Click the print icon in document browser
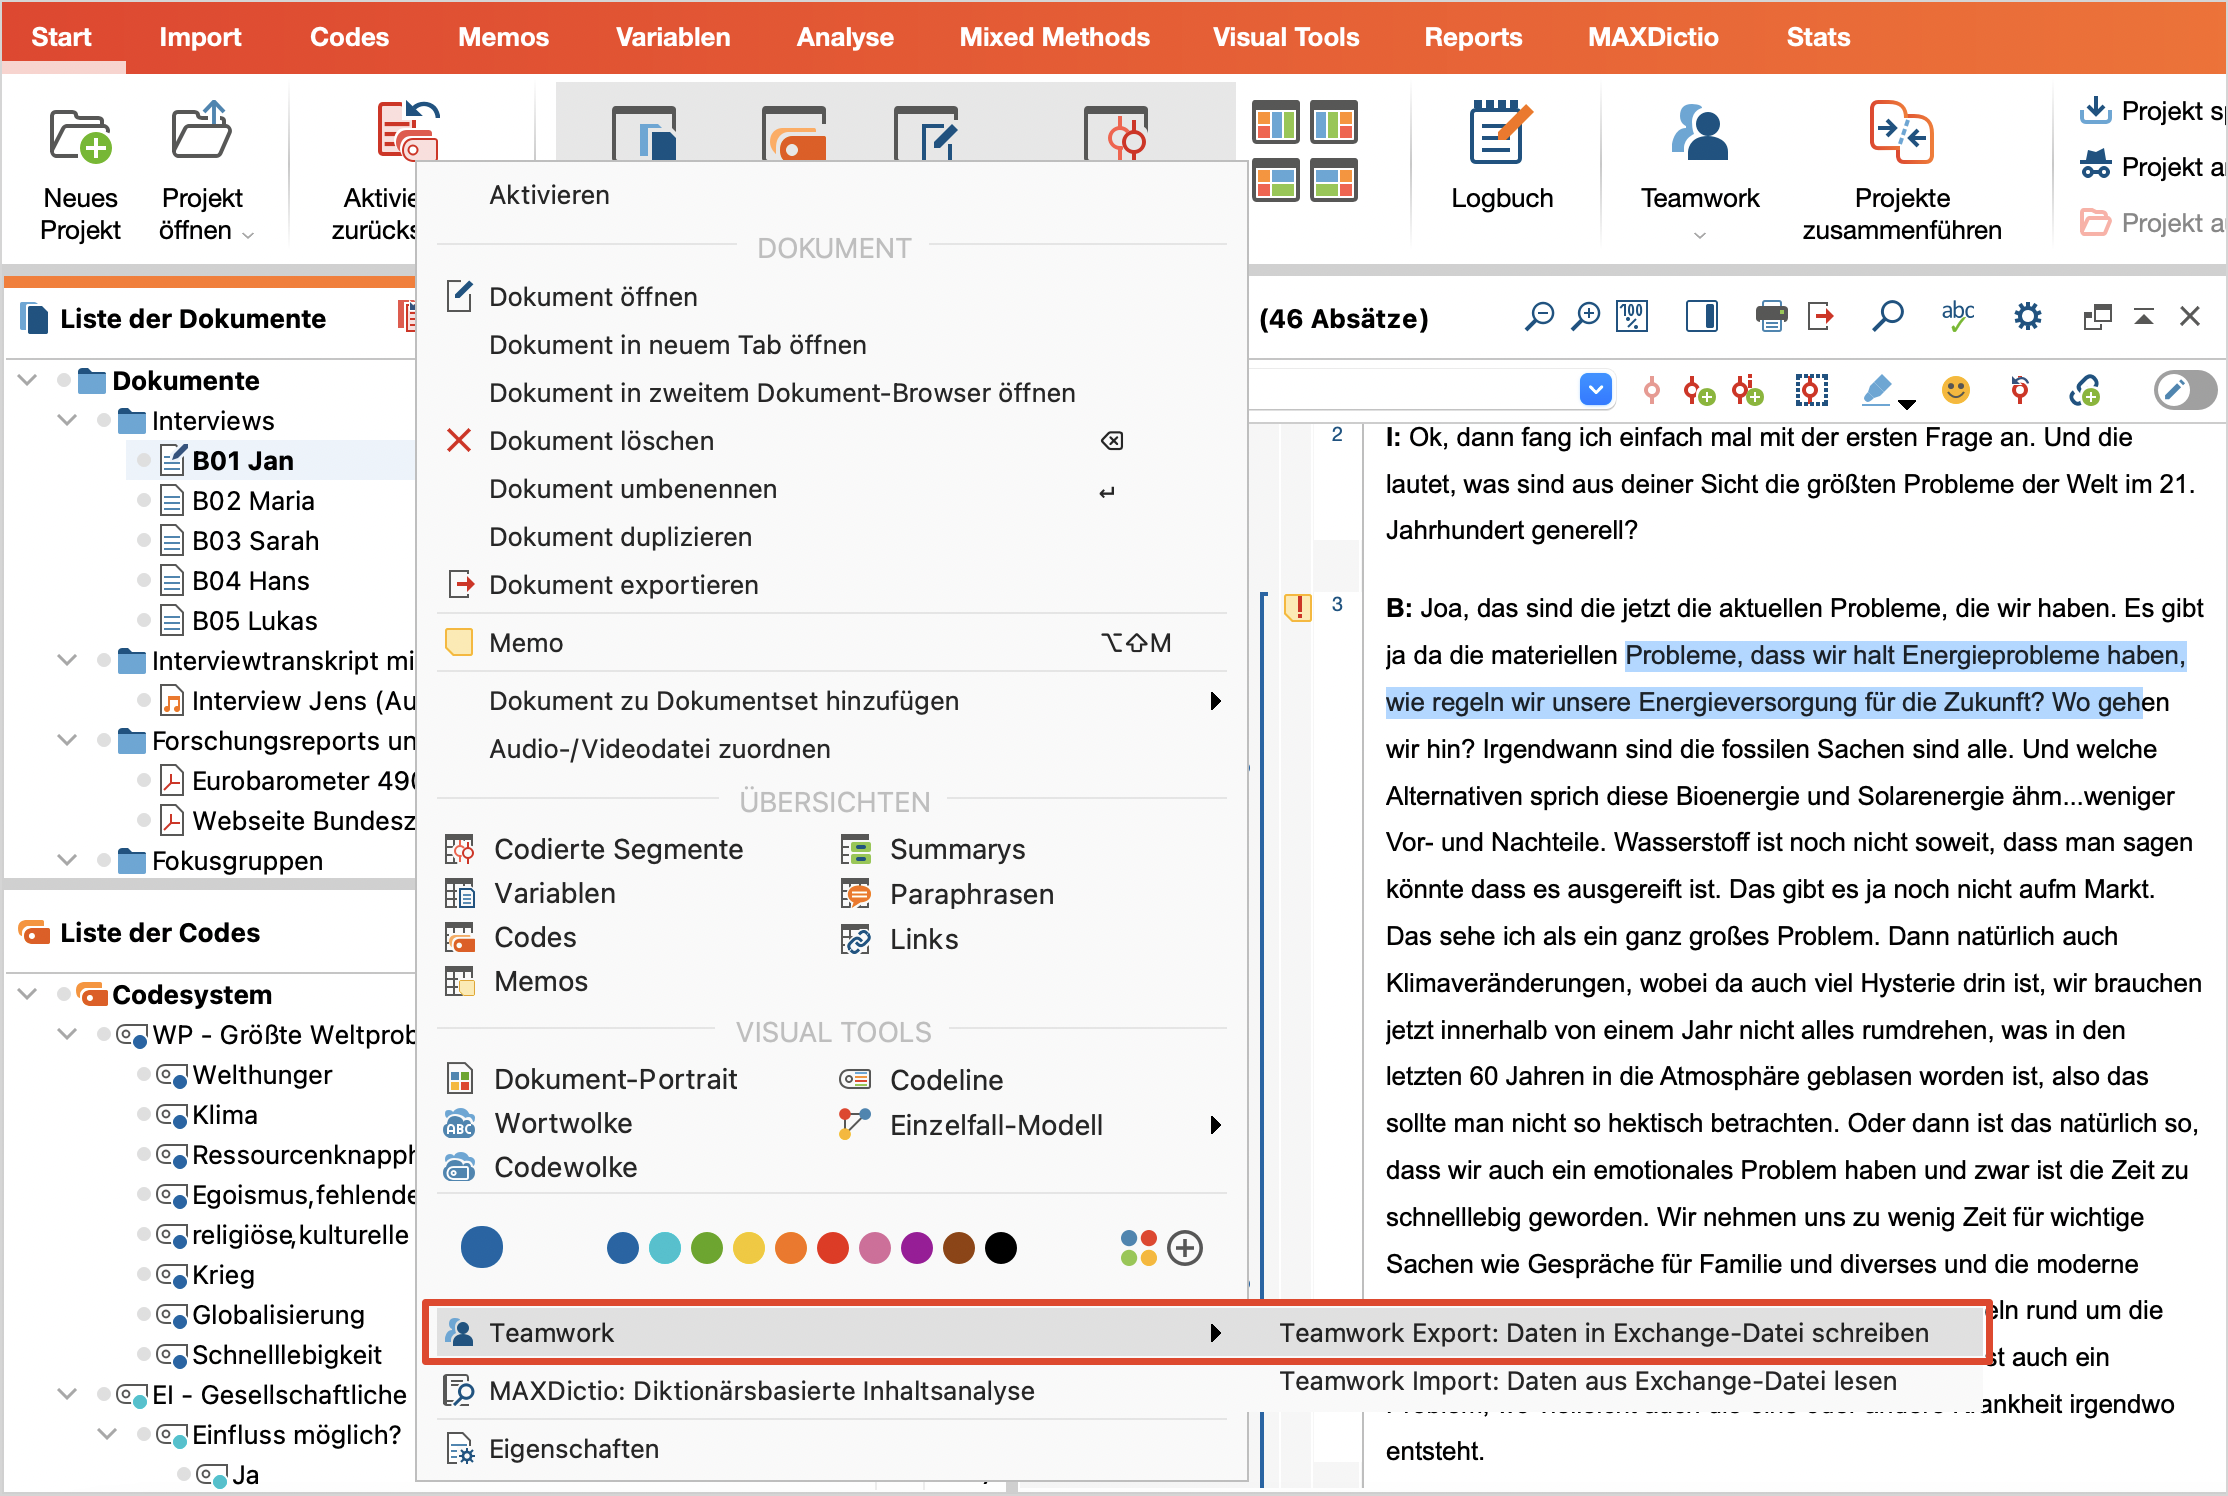Image resolution: width=2228 pixels, height=1496 pixels. (1771, 316)
